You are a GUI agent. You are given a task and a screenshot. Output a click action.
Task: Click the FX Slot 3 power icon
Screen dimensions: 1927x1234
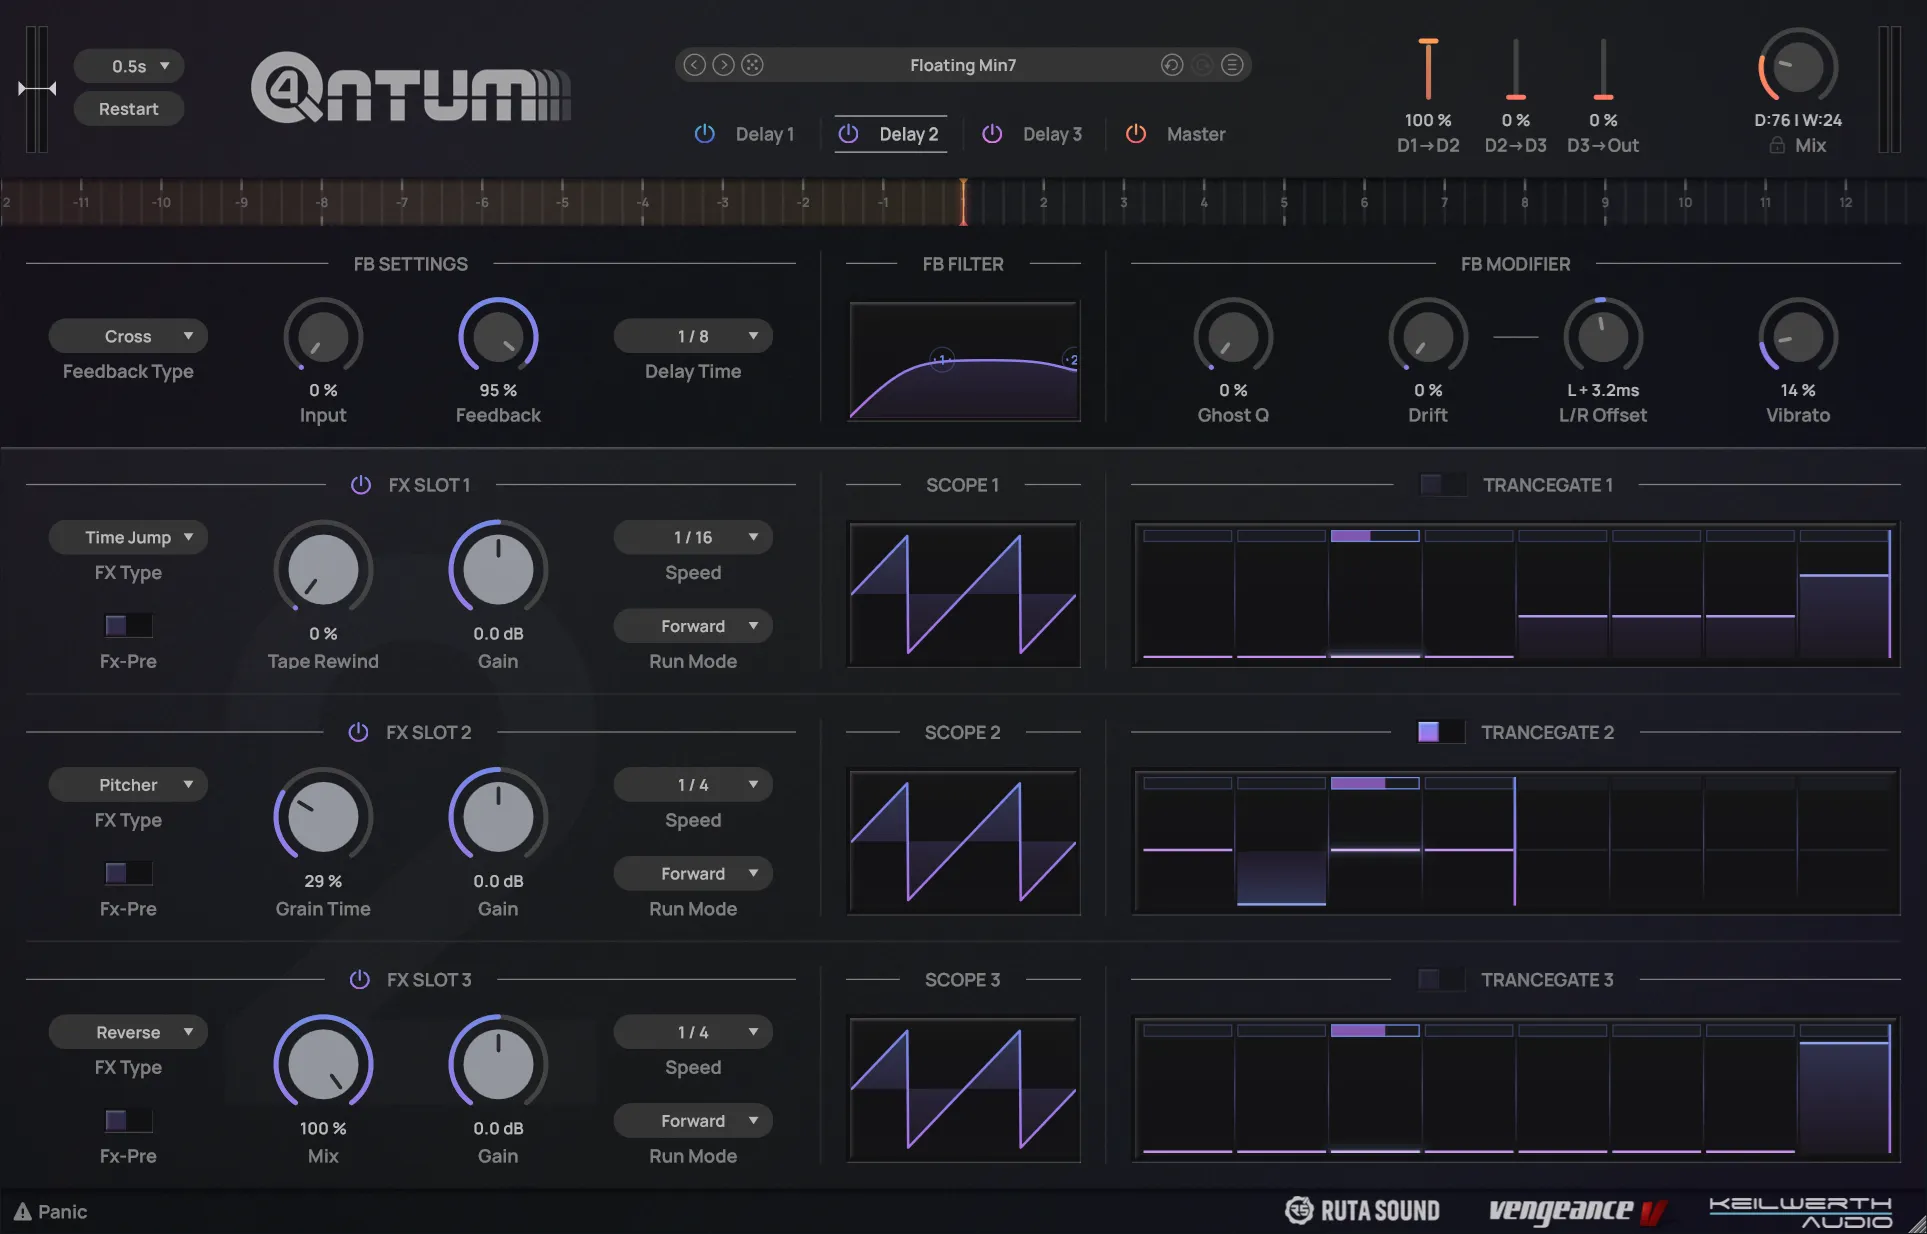tap(359, 980)
